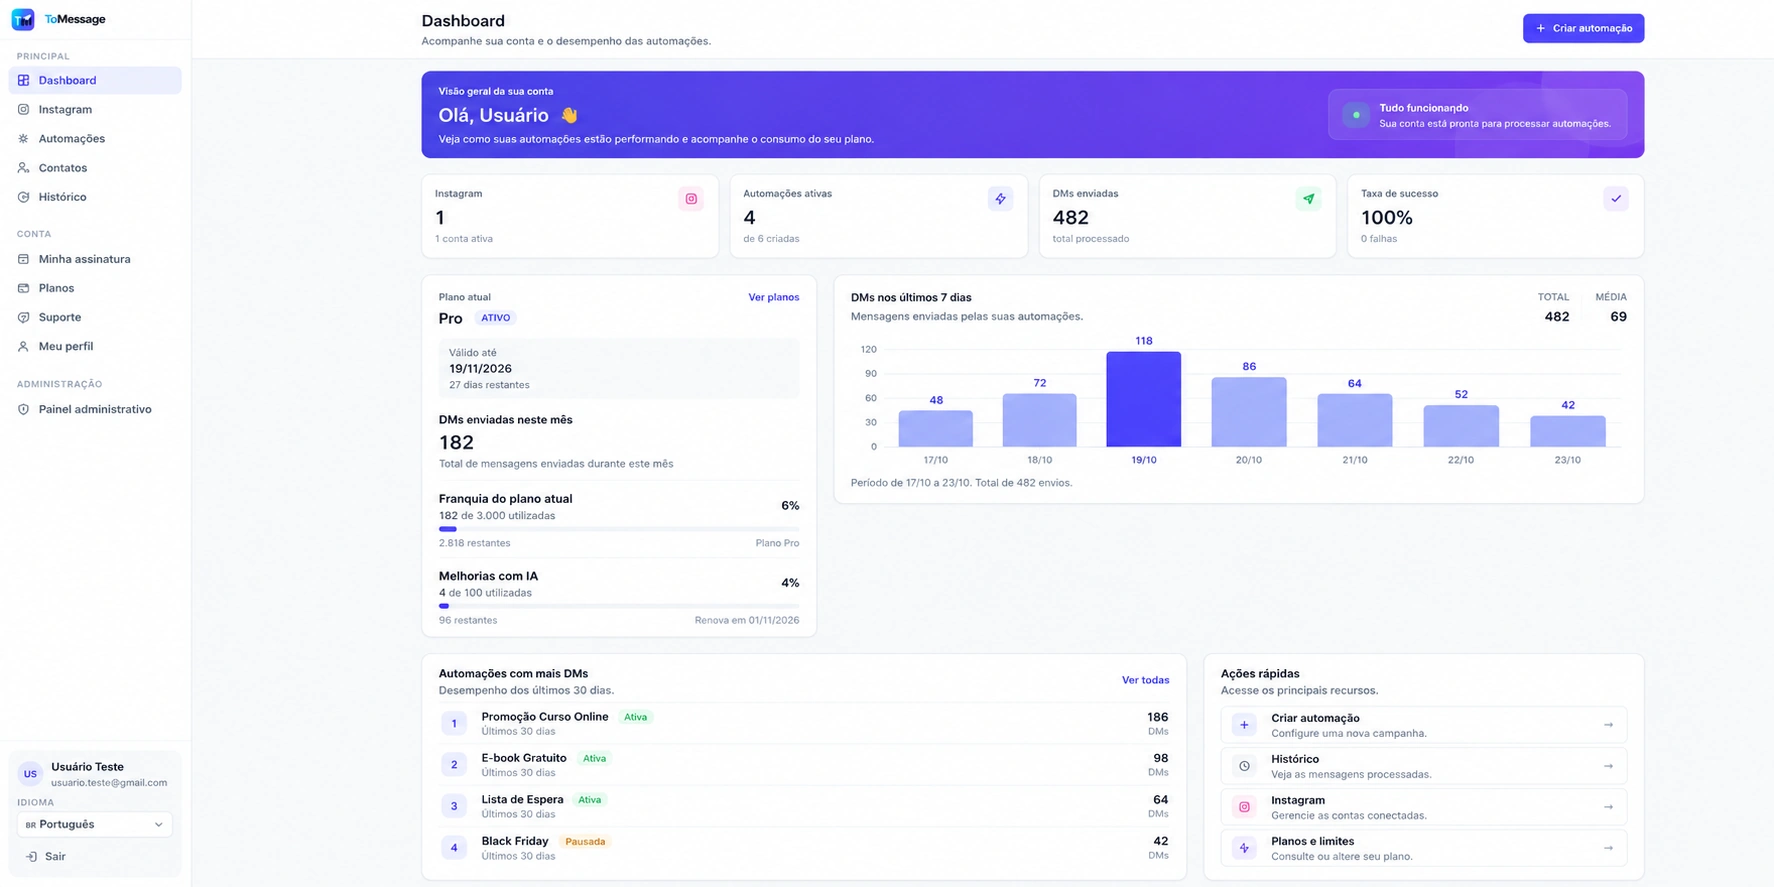Open the Português language dropdown

(x=95, y=824)
